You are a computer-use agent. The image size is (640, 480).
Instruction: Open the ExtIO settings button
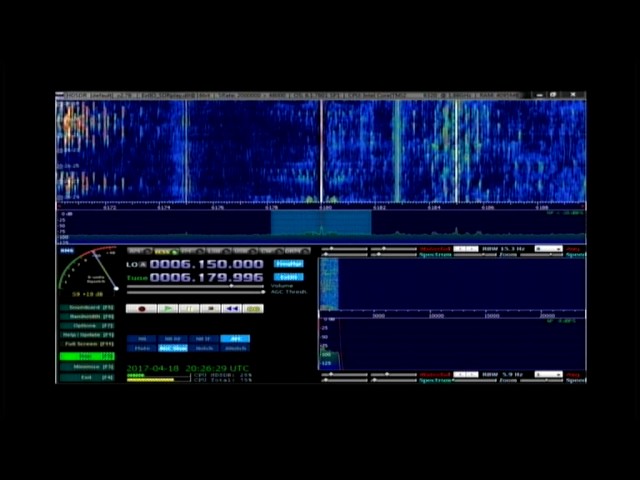click(x=289, y=277)
